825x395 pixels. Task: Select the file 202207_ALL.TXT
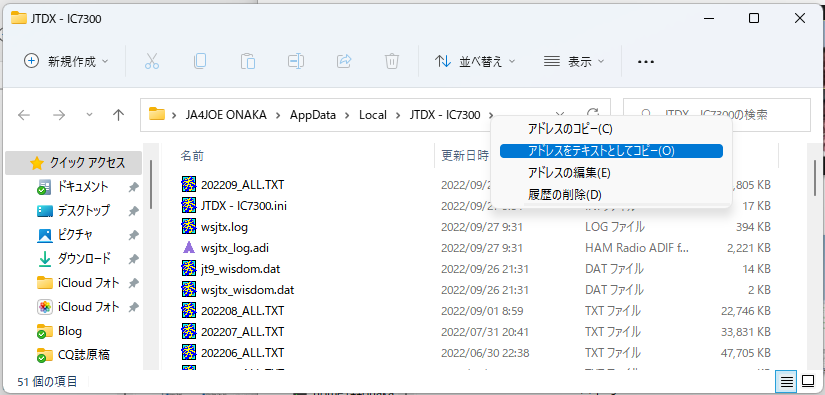coord(243,332)
